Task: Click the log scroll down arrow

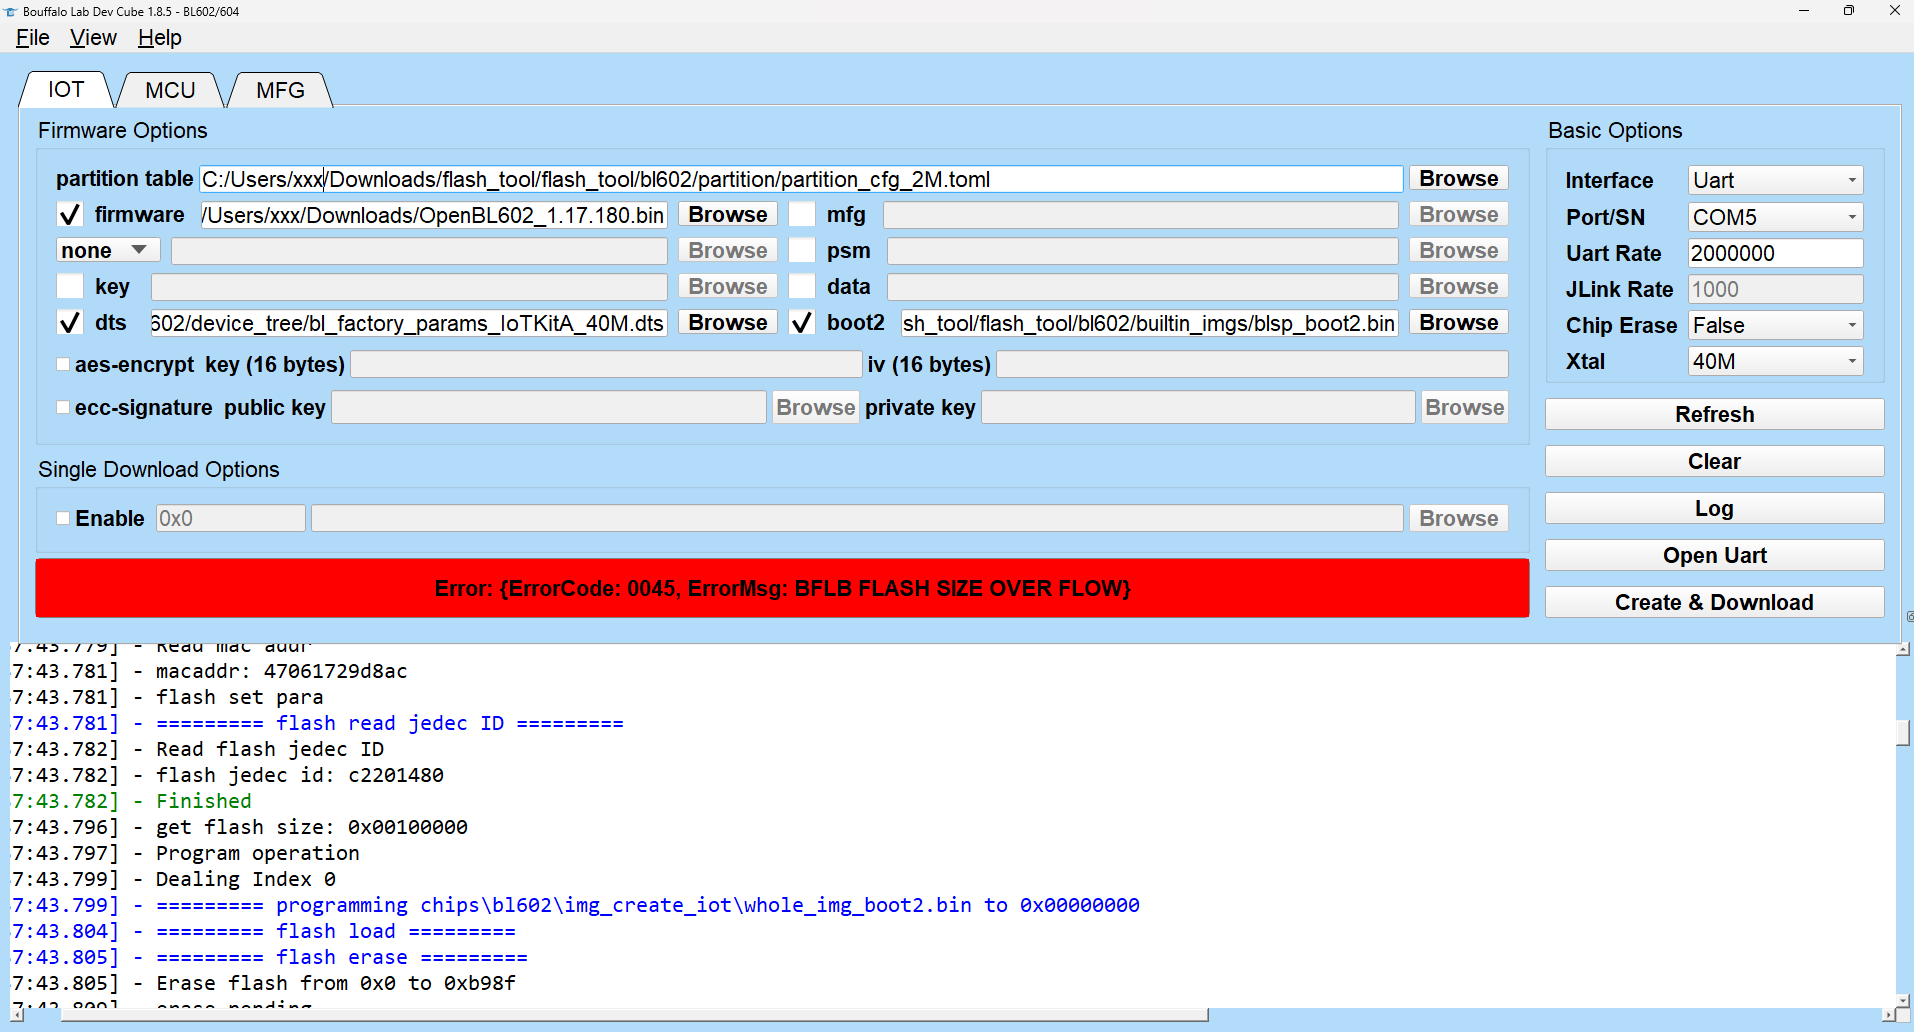Action: (x=1903, y=1000)
